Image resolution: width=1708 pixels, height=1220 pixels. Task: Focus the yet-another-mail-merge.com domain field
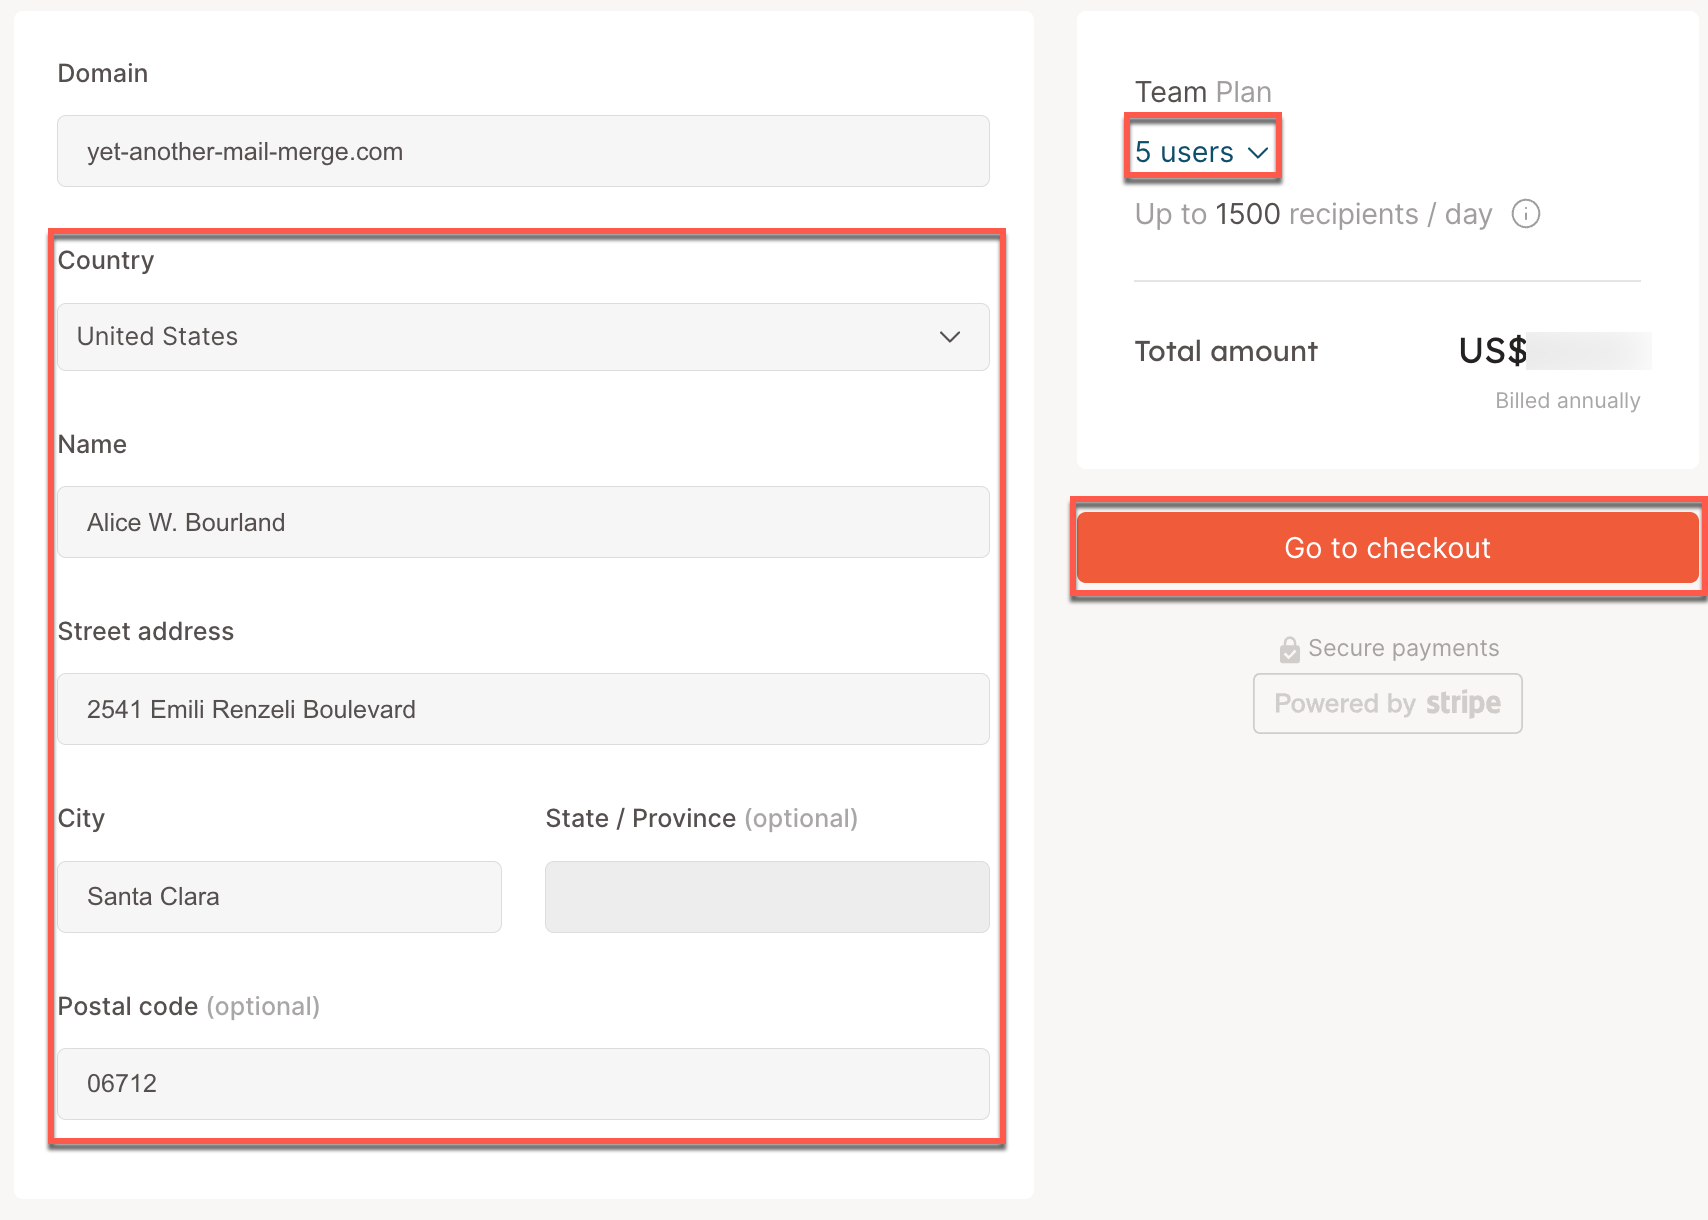(523, 151)
